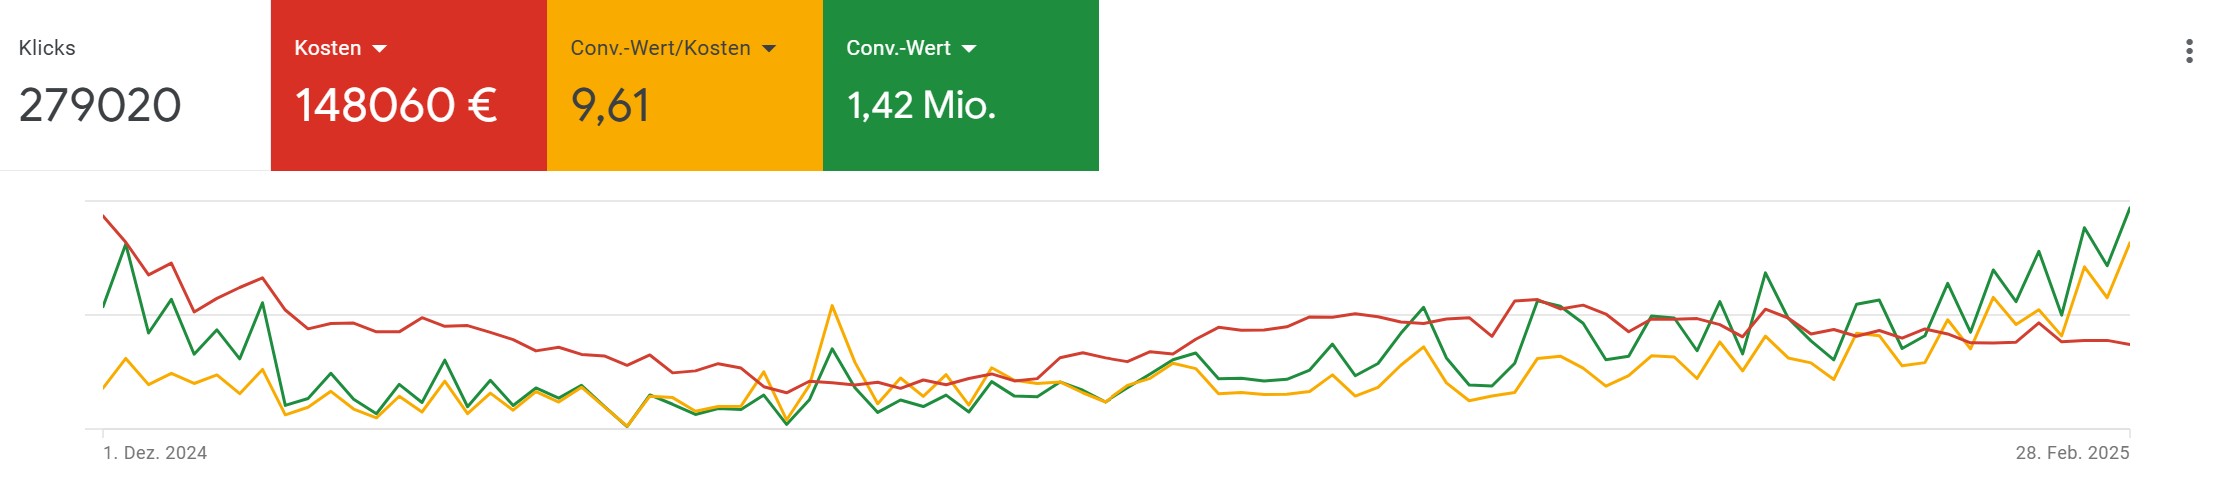Click the 28. Feb. 2025 end date label
This screenshot has height=477, width=2230.
(2072, 453)
